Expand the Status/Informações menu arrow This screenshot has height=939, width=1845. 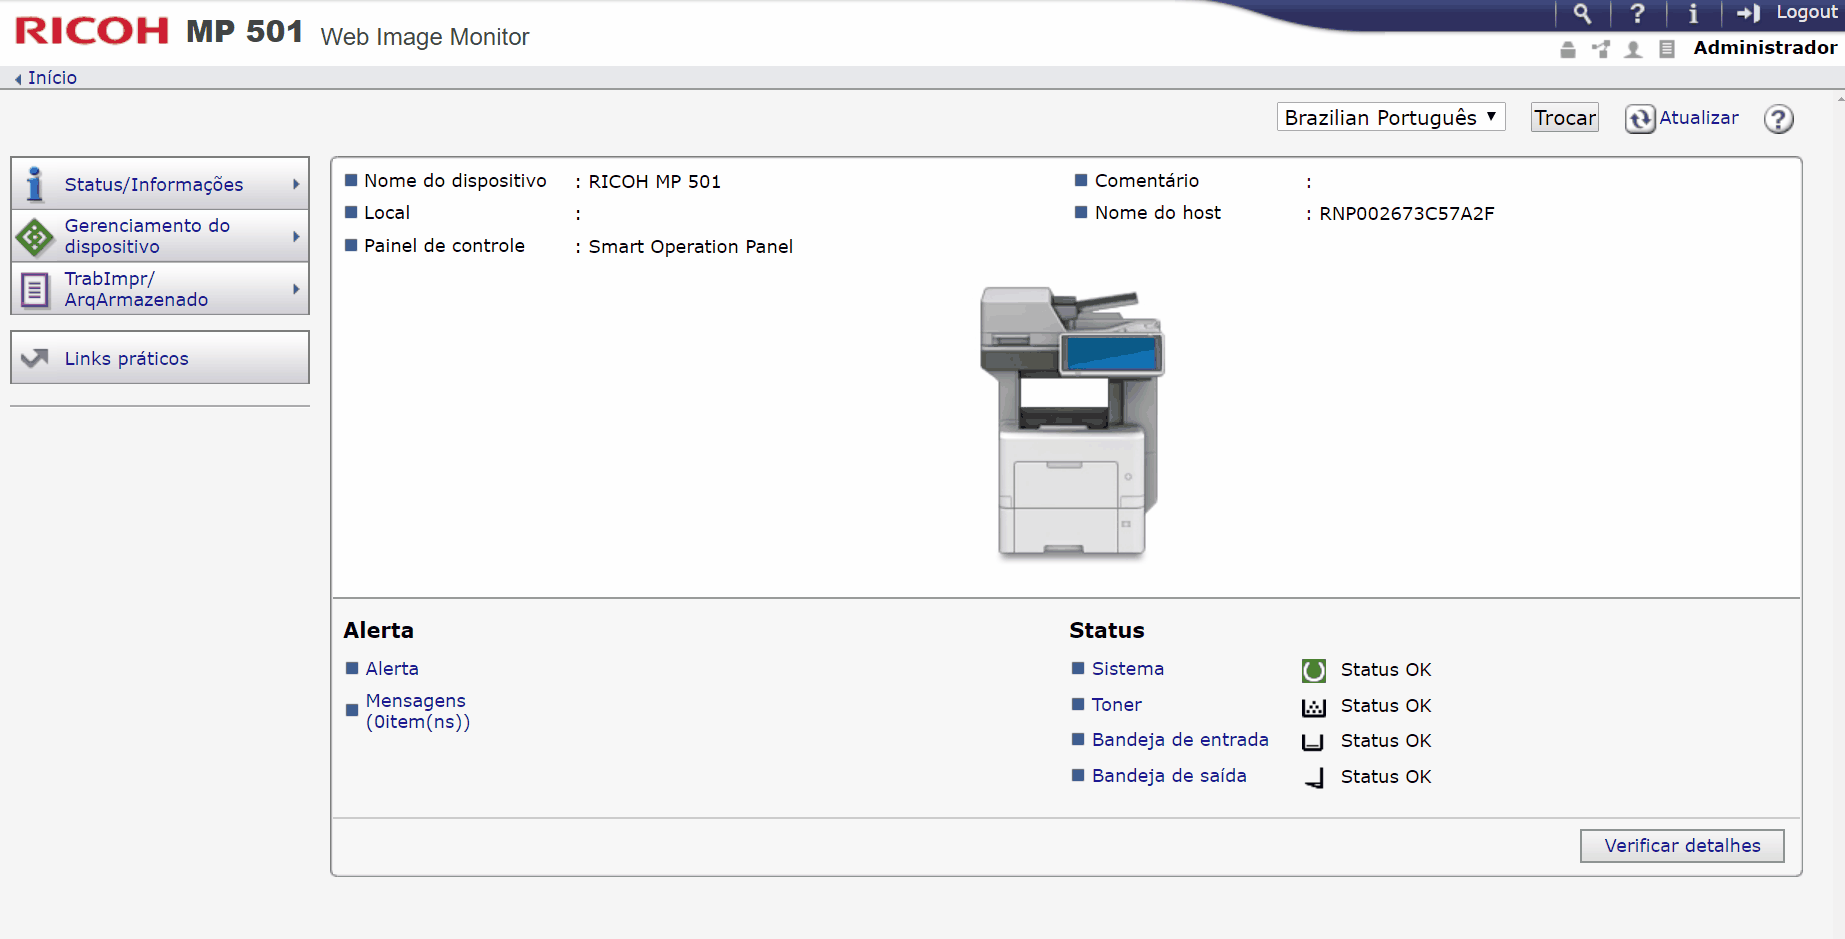point(296,184)
